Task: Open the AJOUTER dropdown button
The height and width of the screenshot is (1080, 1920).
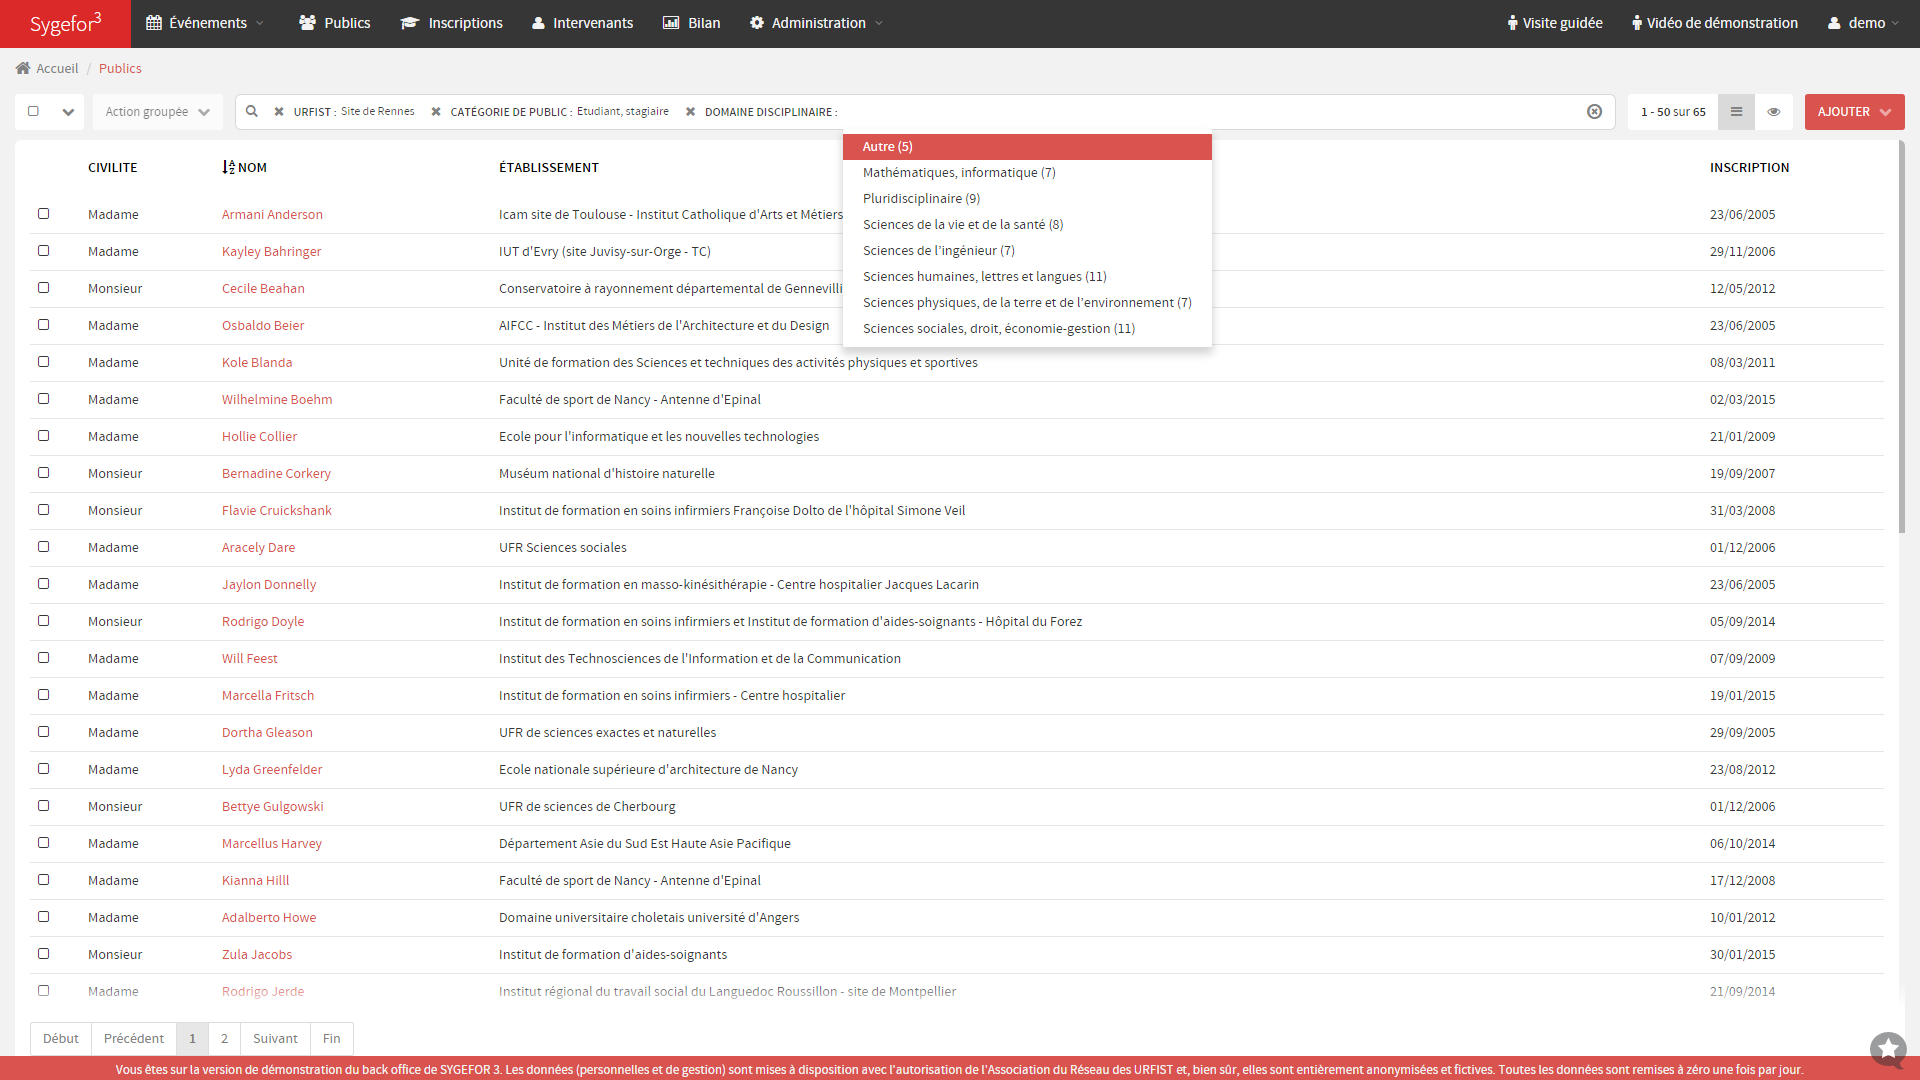Action: click(x=1853, y=112)
